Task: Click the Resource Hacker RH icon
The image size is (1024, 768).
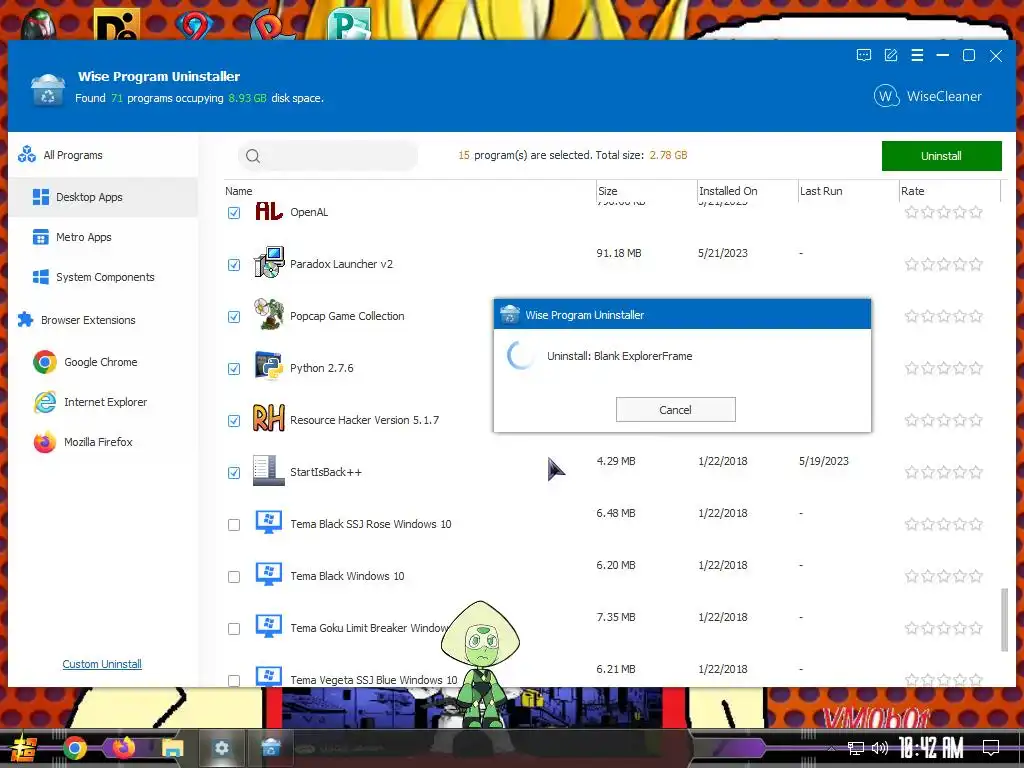Action: [268, 419]
